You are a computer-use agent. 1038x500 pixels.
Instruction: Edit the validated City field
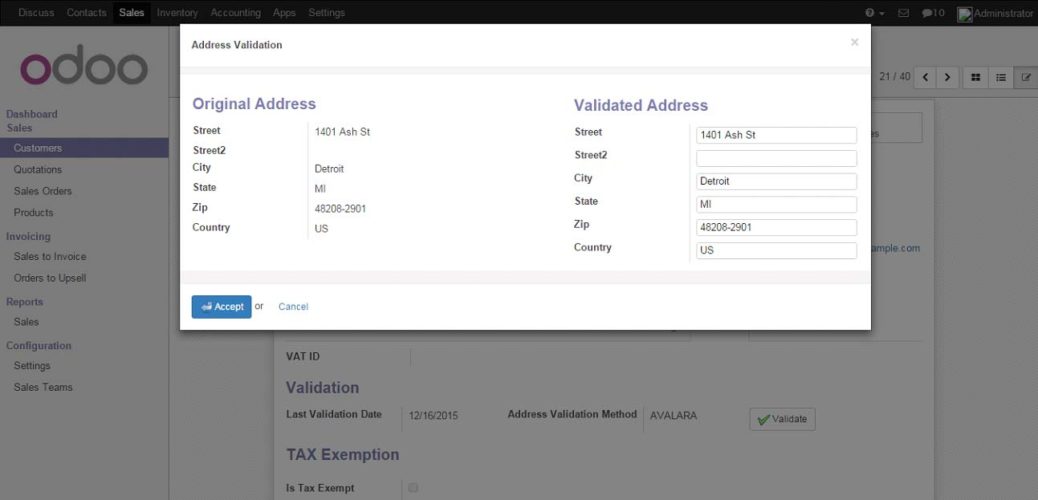coord(777,181)
